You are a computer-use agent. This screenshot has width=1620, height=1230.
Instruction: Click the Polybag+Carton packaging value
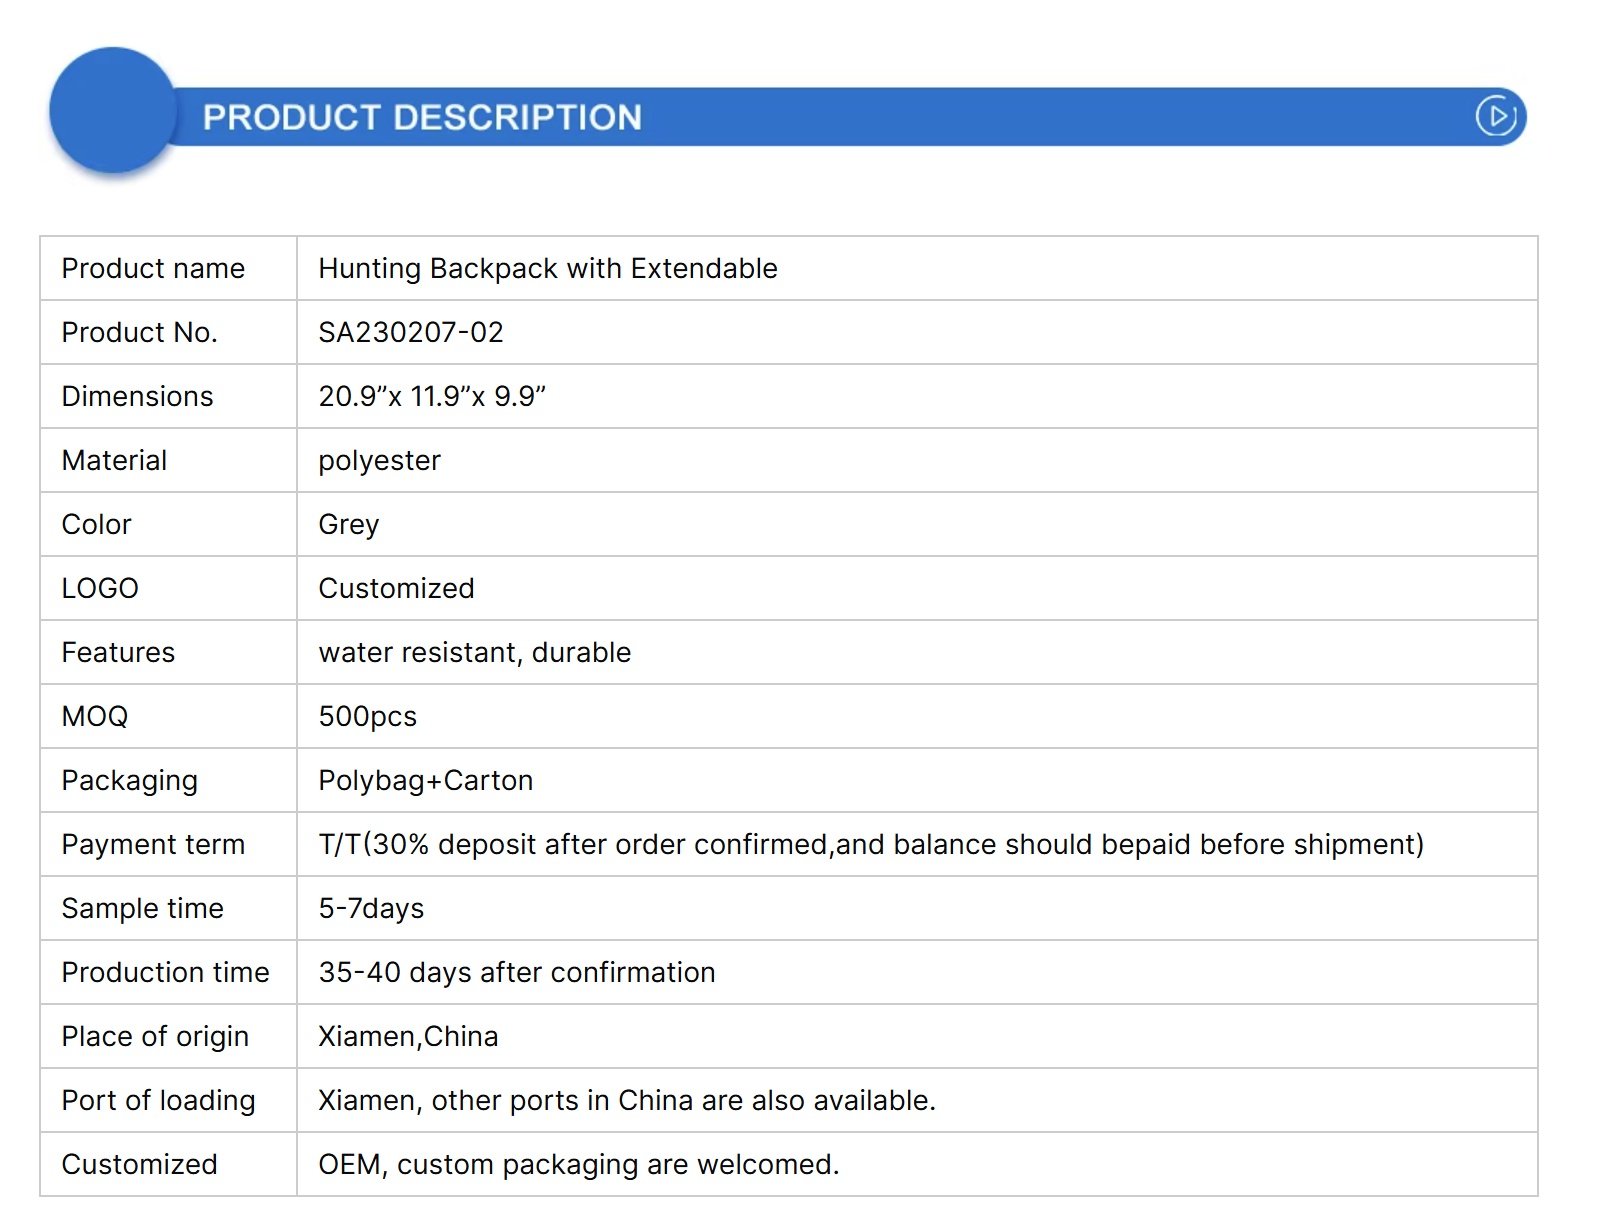425,781
